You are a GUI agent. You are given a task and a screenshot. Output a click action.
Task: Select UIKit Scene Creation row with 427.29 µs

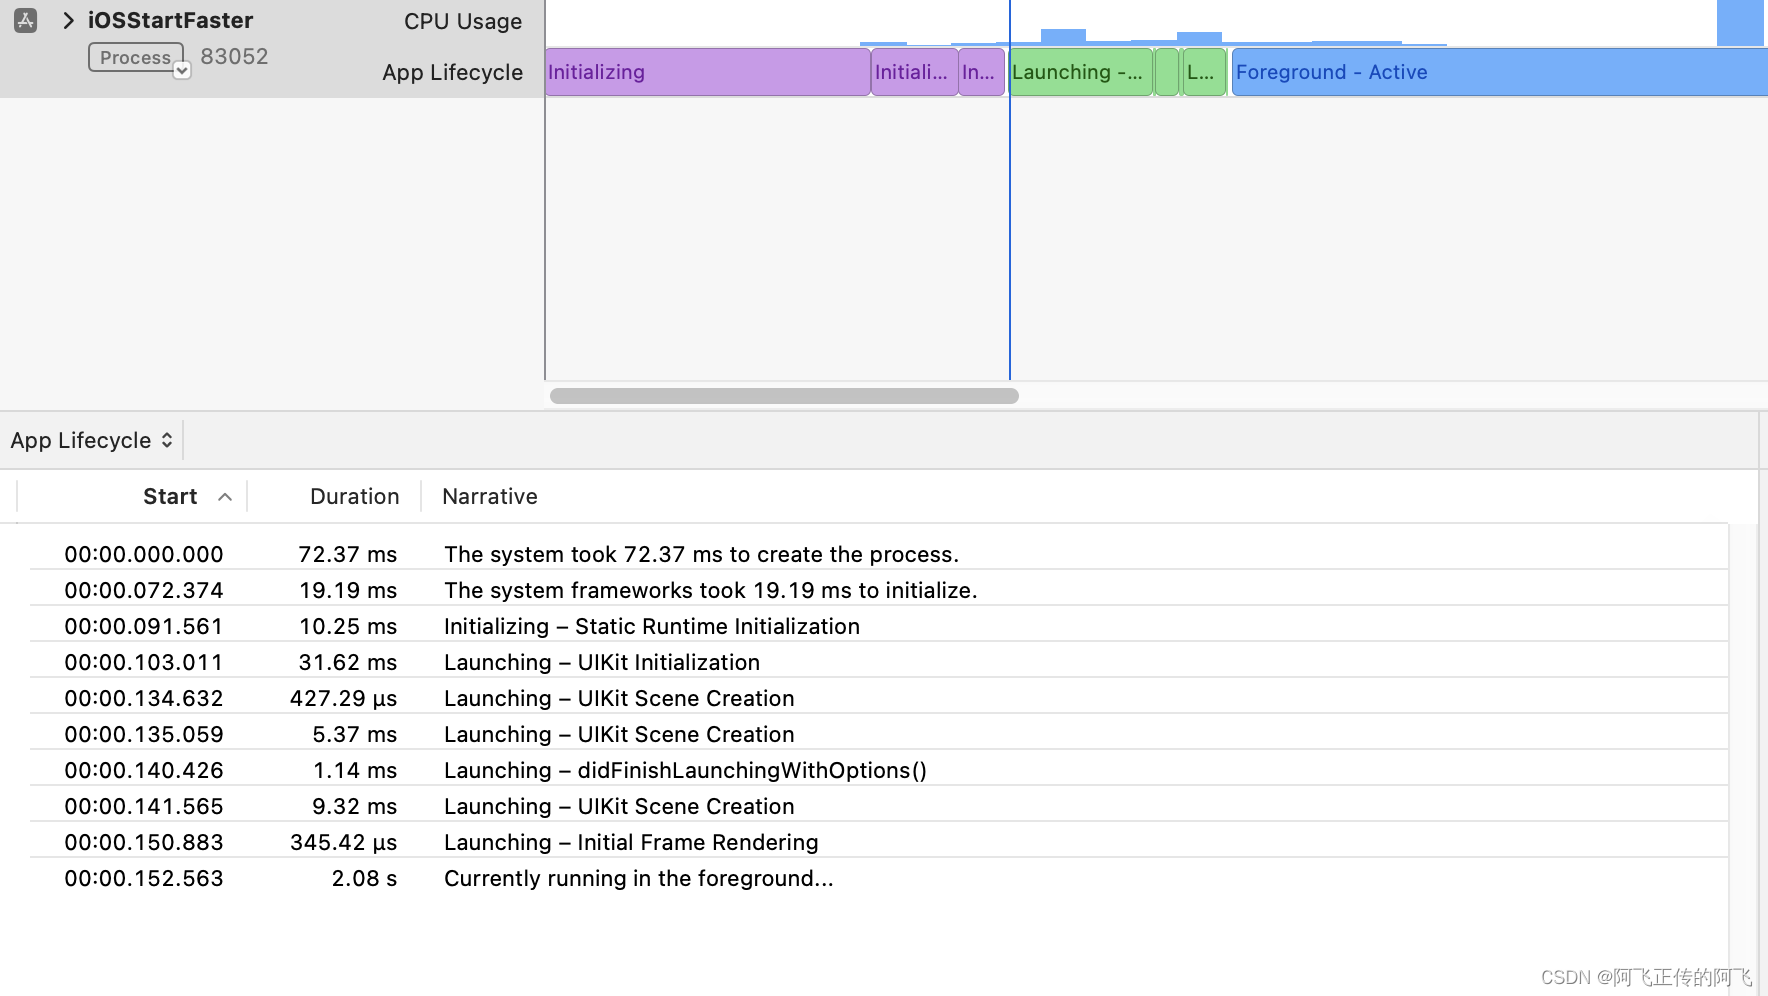point(879,698)
